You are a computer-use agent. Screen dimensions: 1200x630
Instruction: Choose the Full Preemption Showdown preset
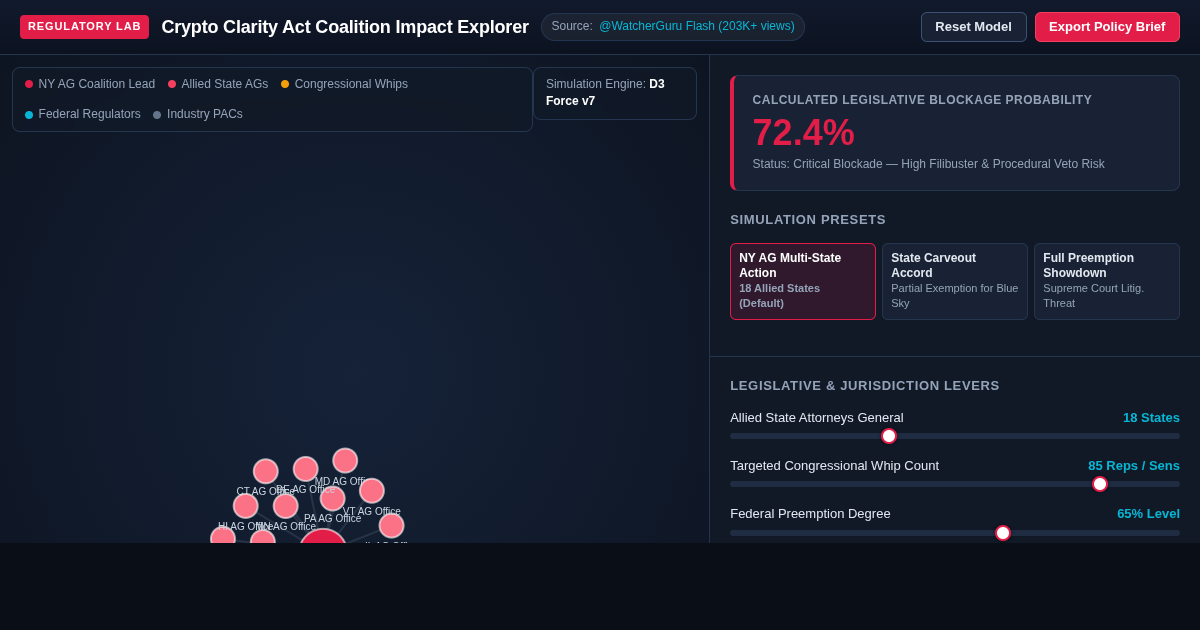[x=1107, y=281]
